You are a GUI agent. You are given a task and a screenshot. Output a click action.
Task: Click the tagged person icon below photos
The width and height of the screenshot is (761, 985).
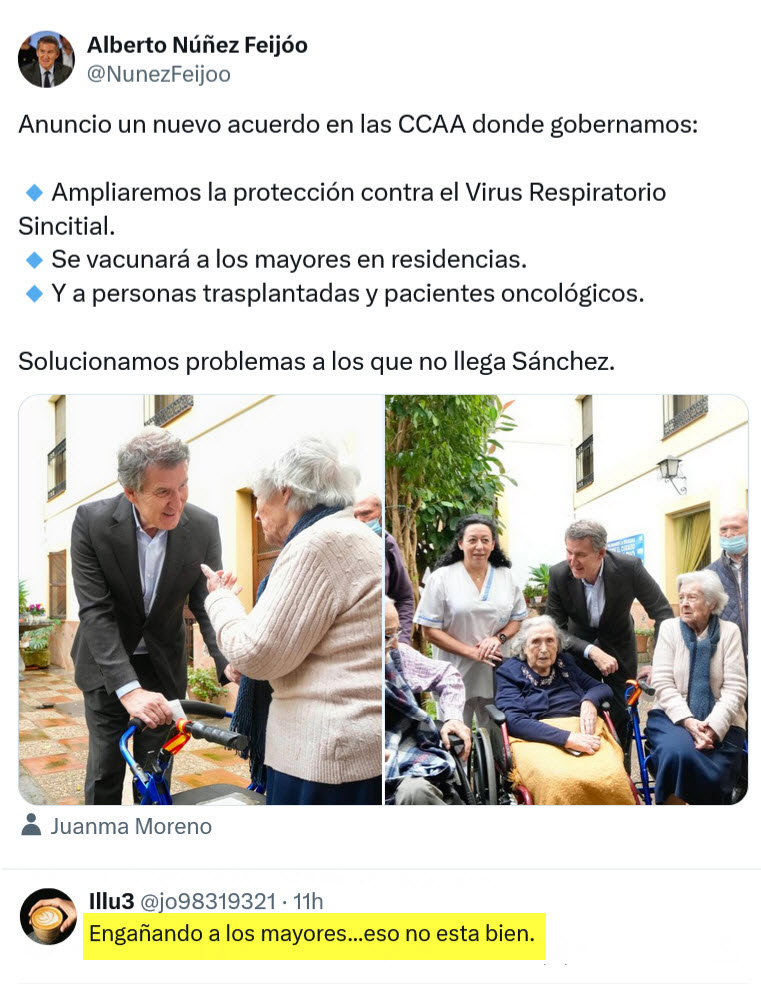point(31,825)
